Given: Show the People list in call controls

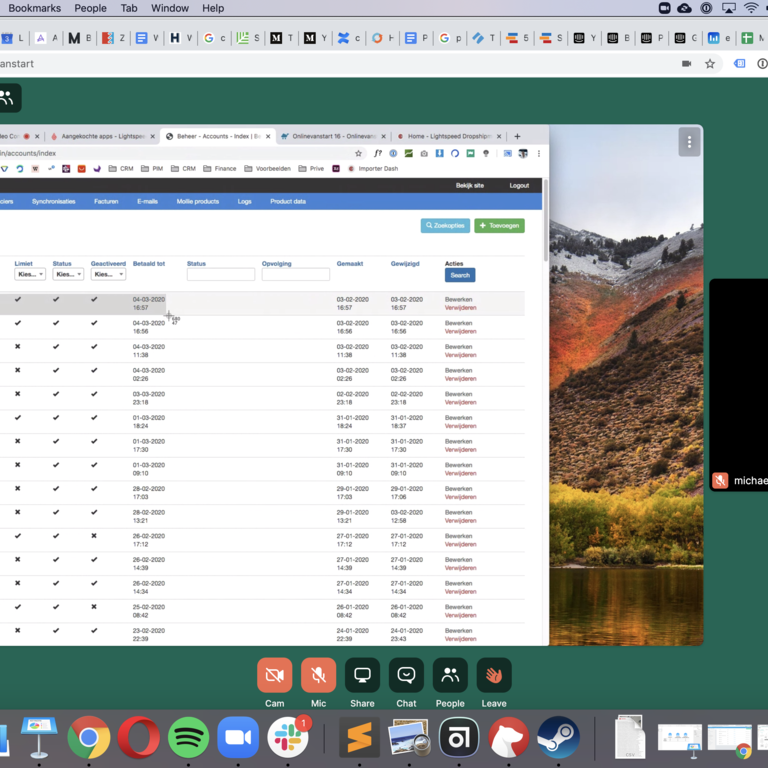Looking at the screenshot, I should (x=450, y=675).
